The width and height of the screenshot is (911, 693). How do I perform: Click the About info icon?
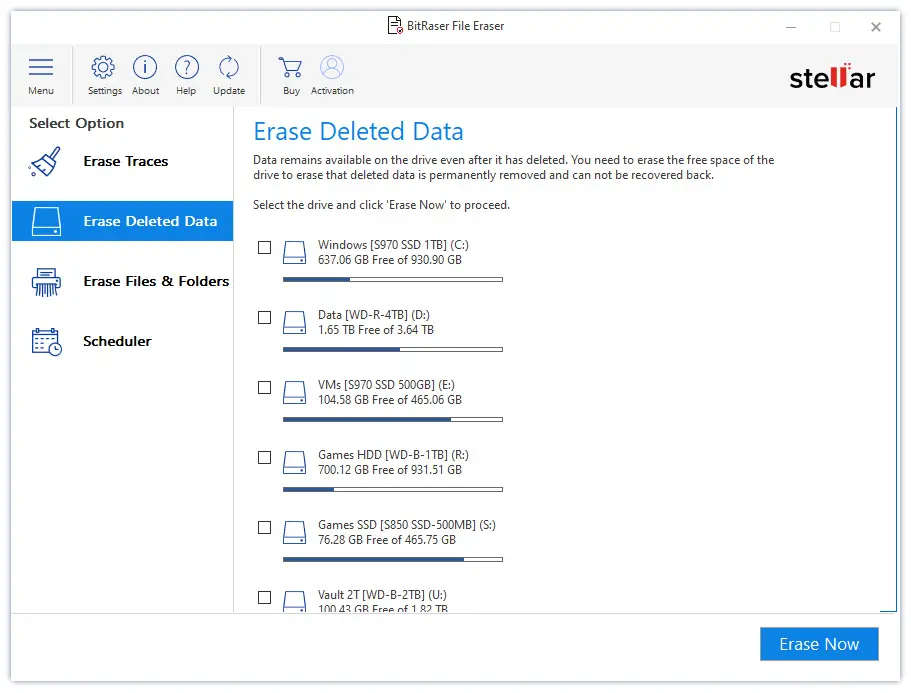[145, 67]
